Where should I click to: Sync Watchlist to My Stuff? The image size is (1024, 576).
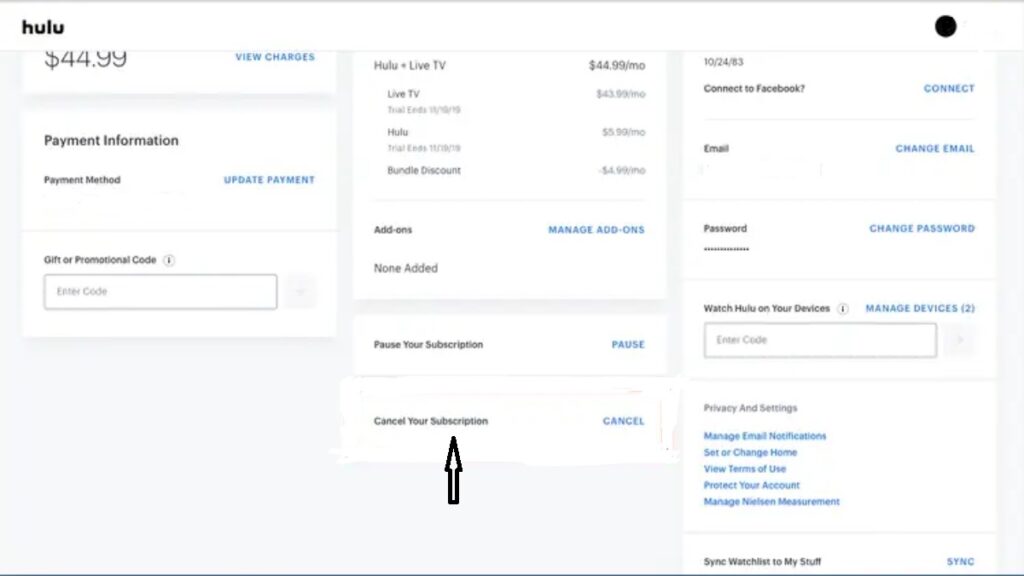tap(960, 562)
